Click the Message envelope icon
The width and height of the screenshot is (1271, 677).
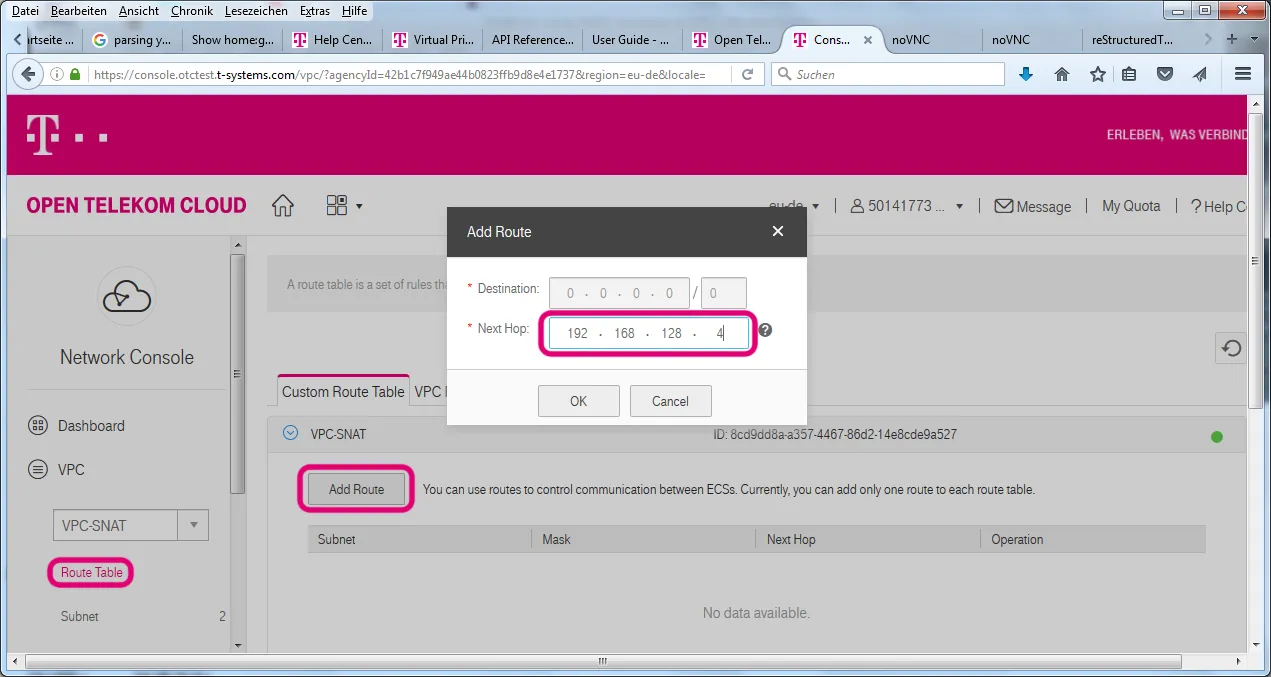[1003, 206]
